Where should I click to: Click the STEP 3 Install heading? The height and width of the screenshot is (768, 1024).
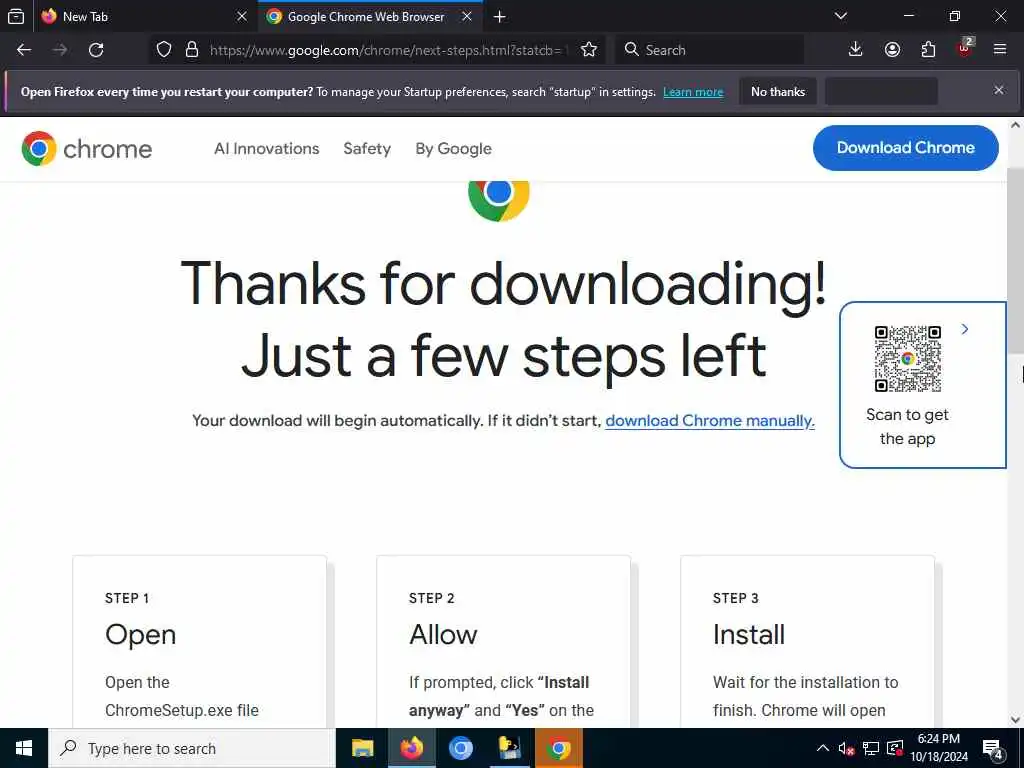coord(748,634)
